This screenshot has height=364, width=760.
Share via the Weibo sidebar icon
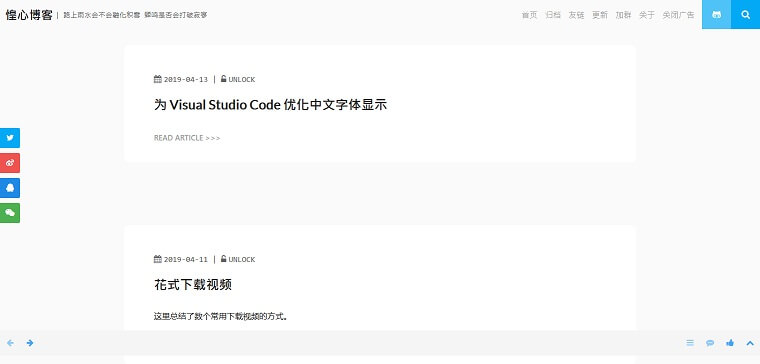click(x=10, y=163)
